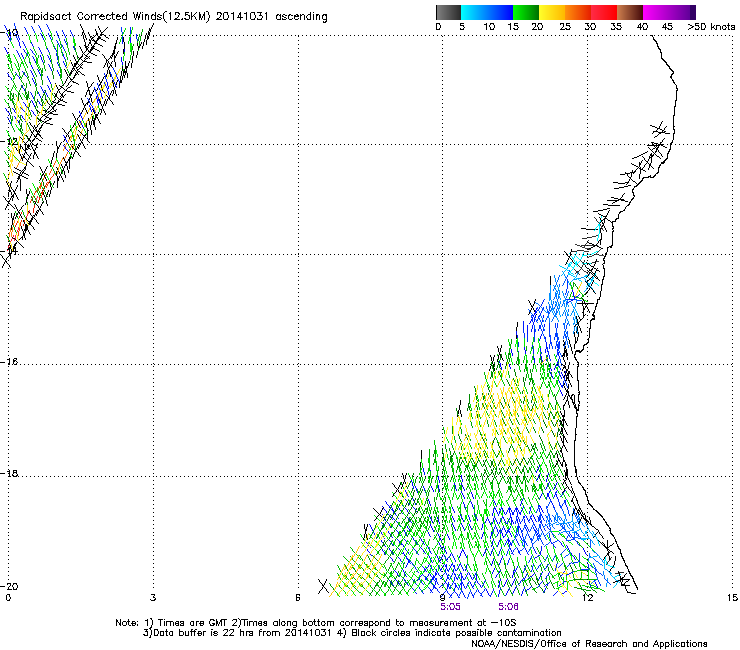Click the longitude axis label '6'
The width and height of the screenshot is (740, 650).
click(298, 598)
